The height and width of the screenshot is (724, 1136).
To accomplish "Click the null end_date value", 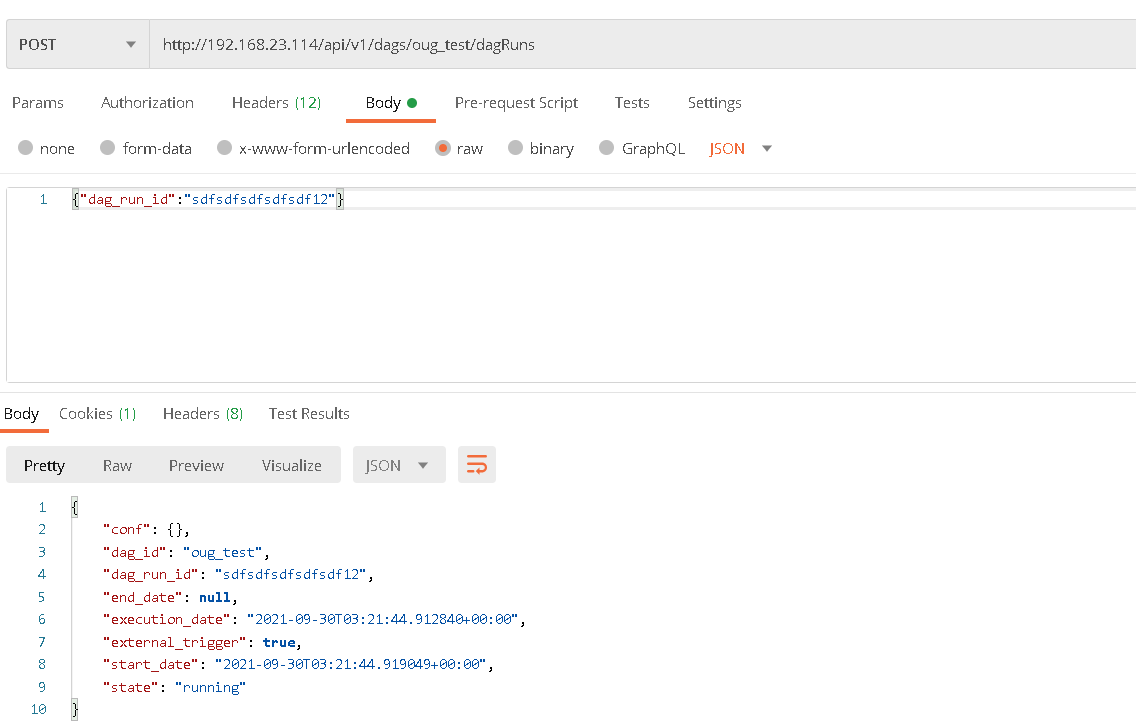I will (214, 597).
